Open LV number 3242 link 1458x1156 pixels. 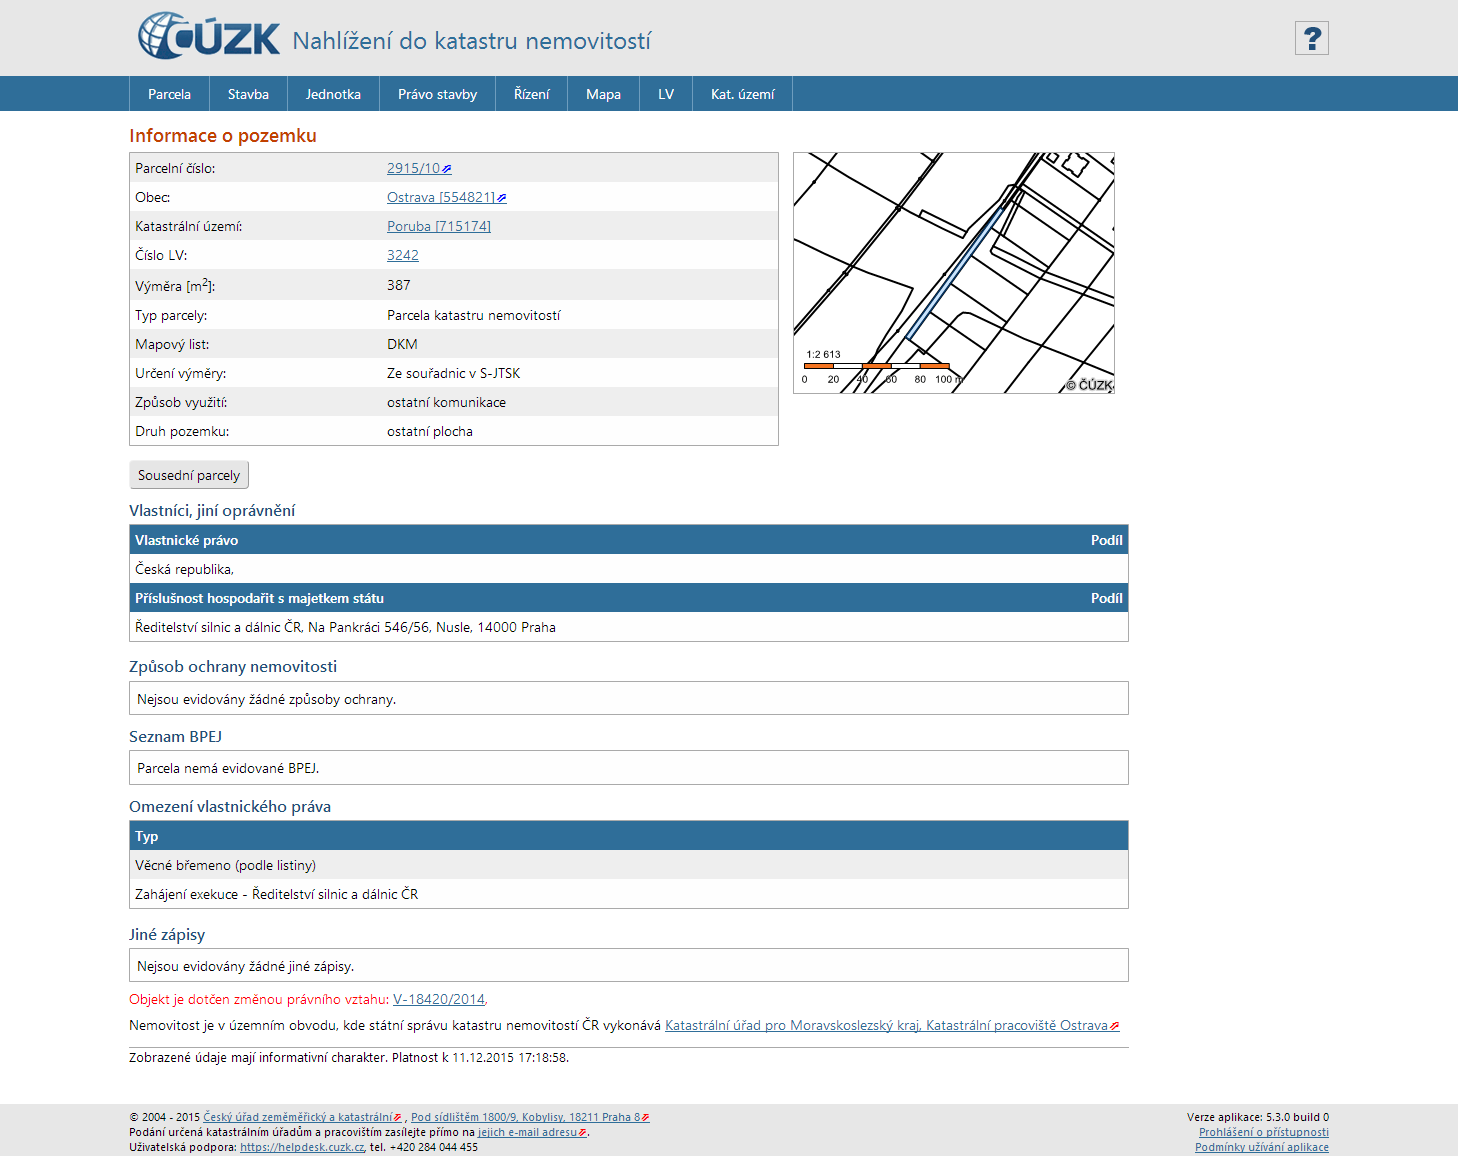tap(402, 255)
